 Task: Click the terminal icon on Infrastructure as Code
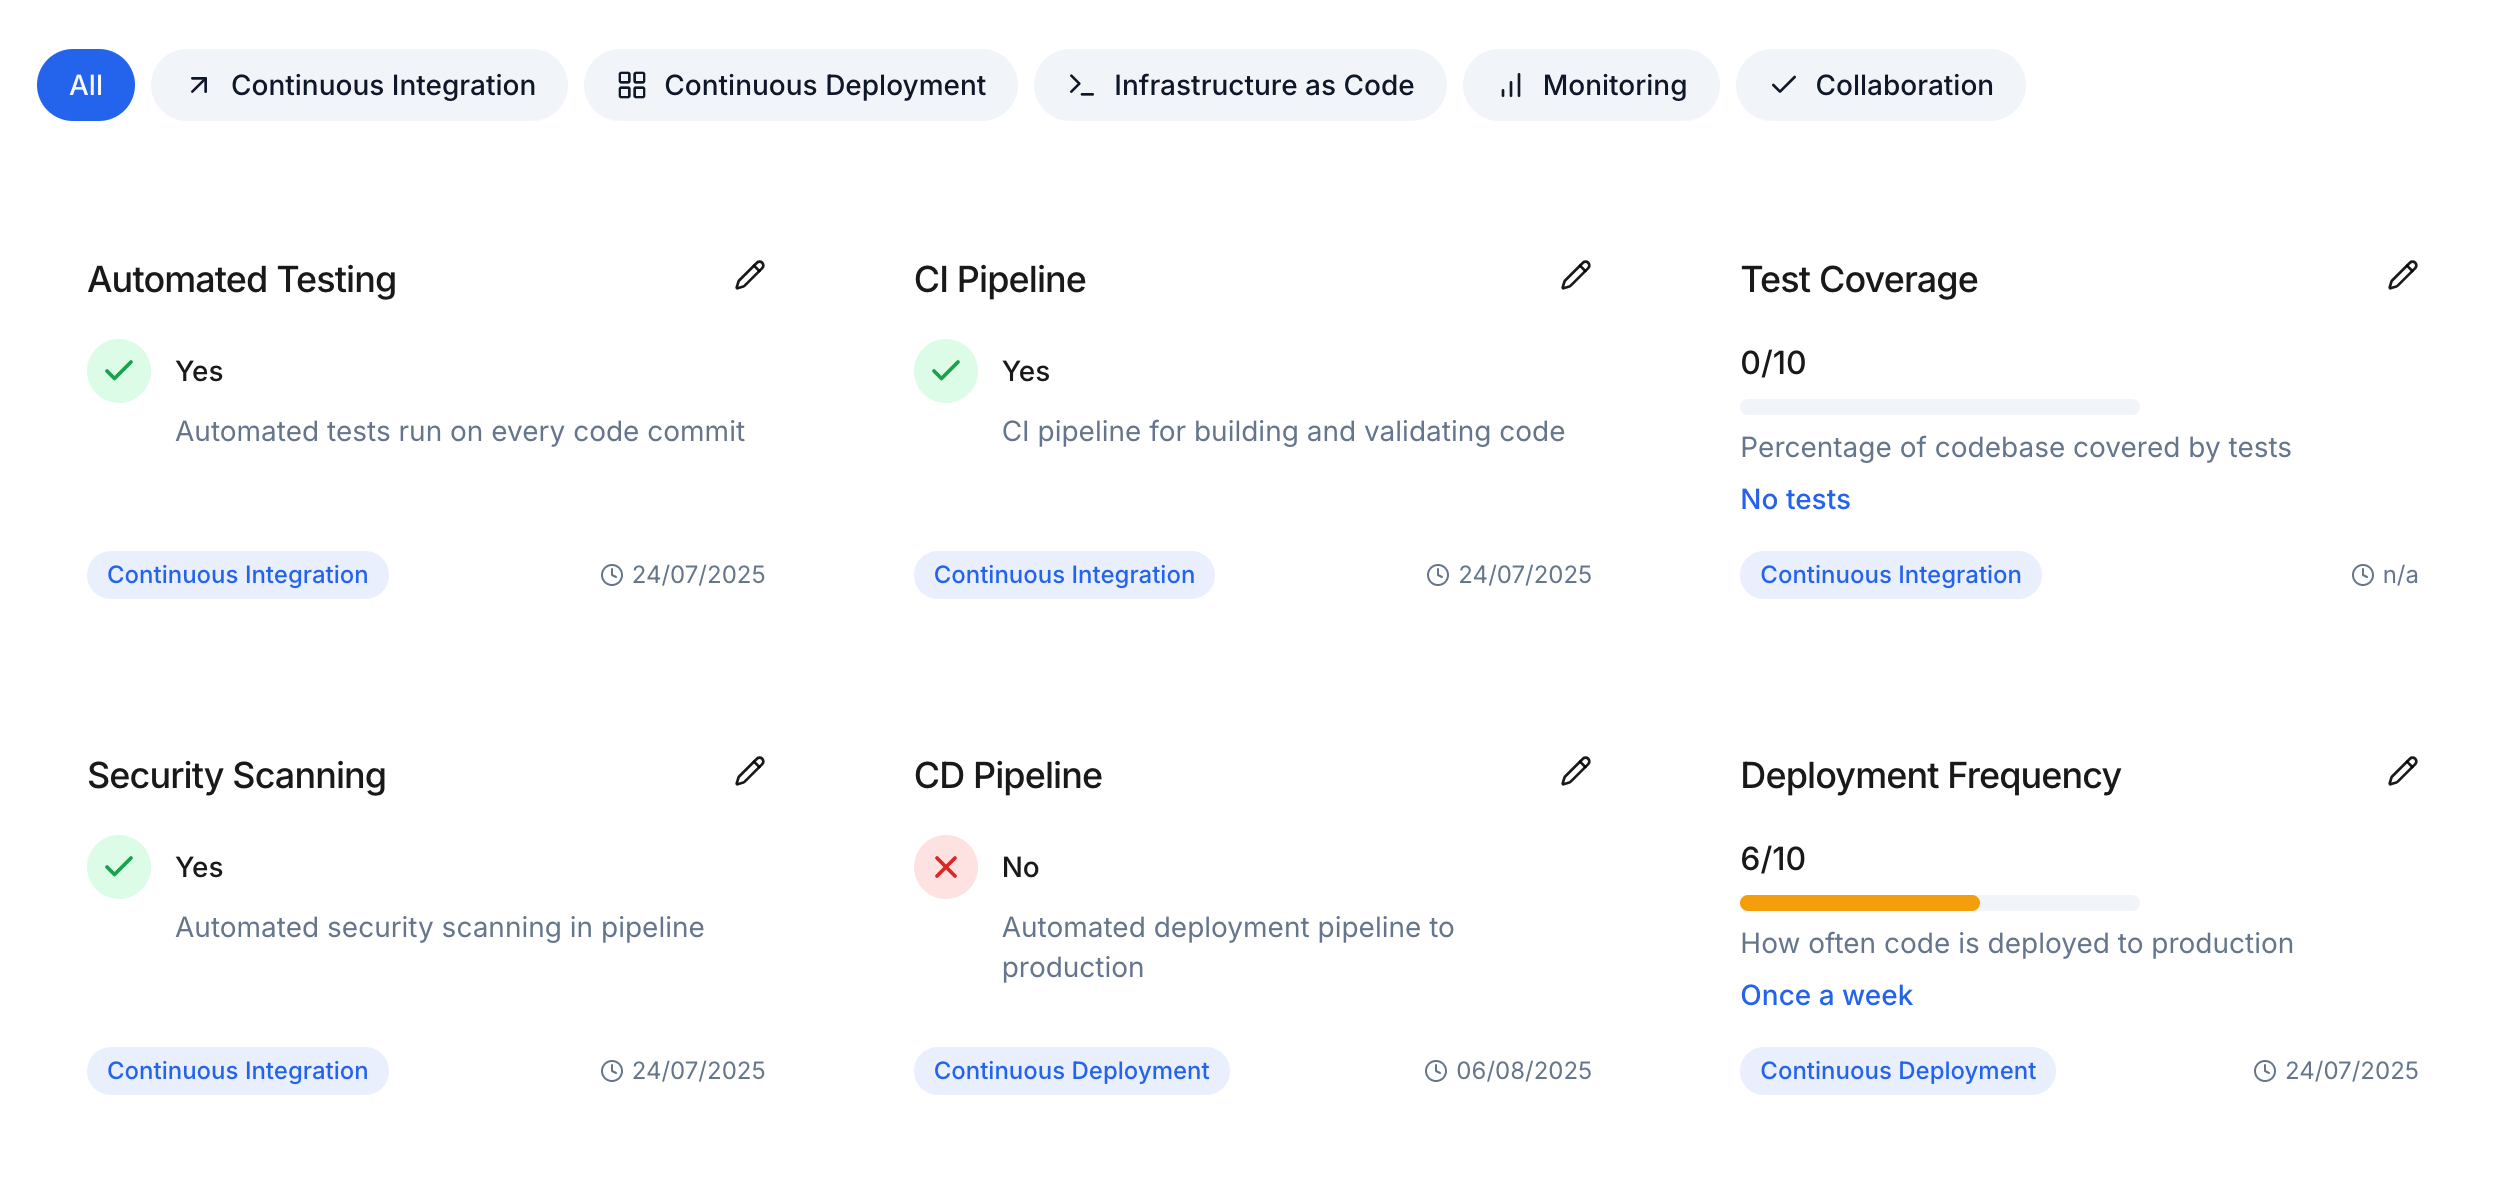click(x=1083, y=86)
